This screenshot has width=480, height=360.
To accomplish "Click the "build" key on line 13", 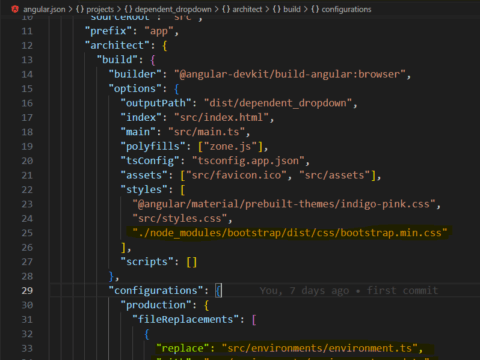I will 117,60.
